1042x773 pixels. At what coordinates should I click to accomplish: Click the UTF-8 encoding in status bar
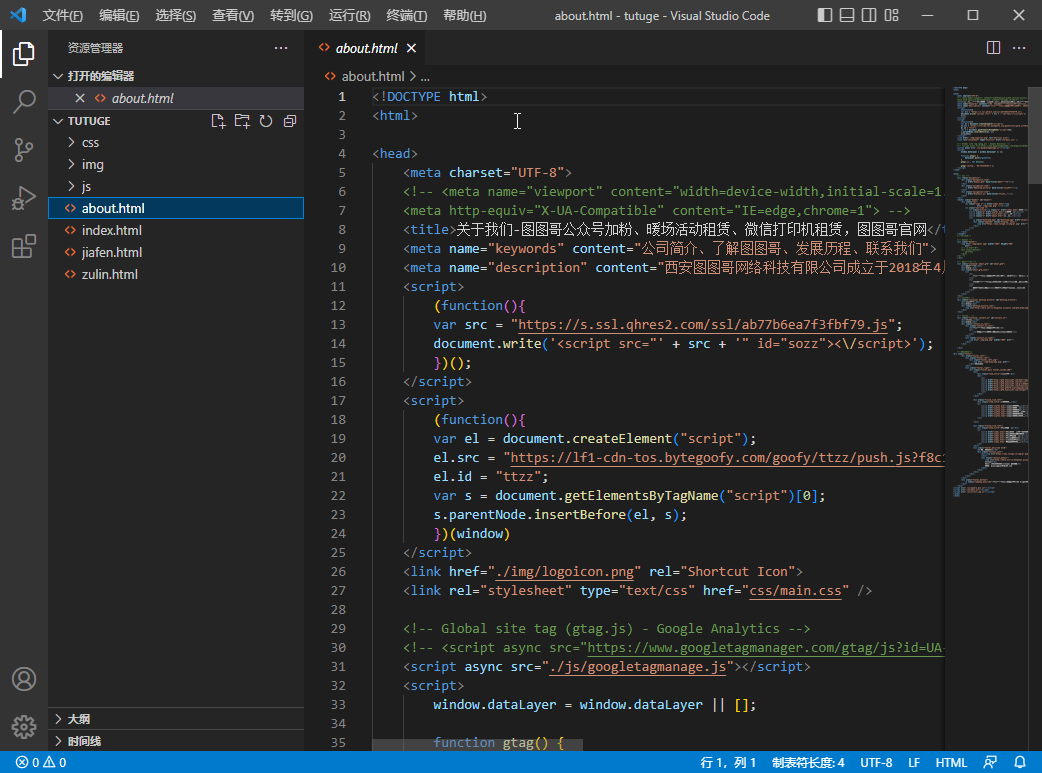coord(876,762)
